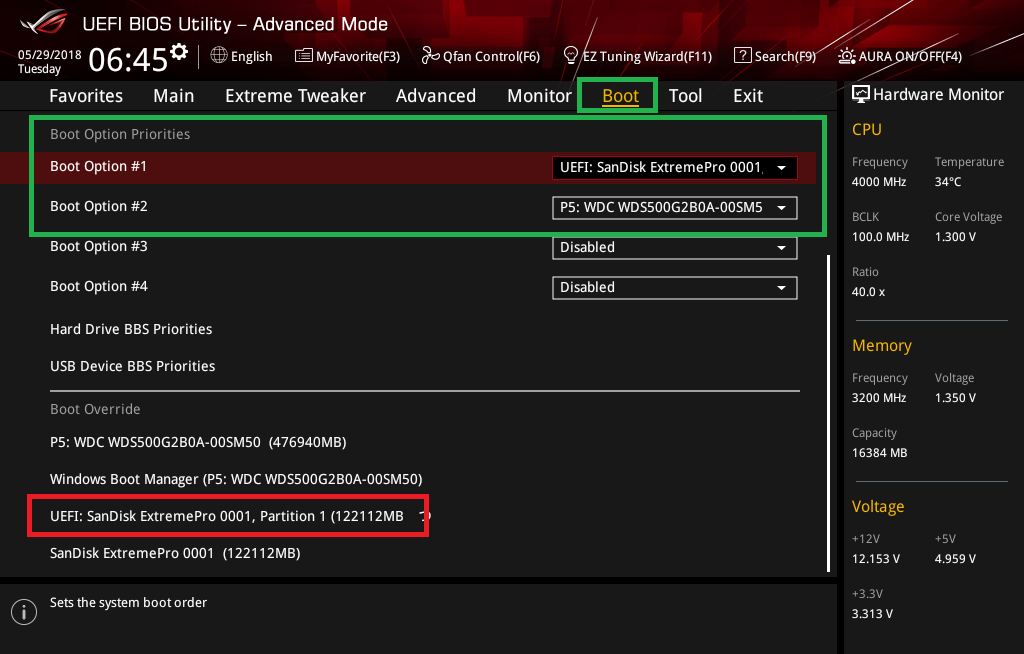Viewport: 1024px width, 654px height.
Task: Click the 05/29/2018 date text
Action: click(50, 55)
